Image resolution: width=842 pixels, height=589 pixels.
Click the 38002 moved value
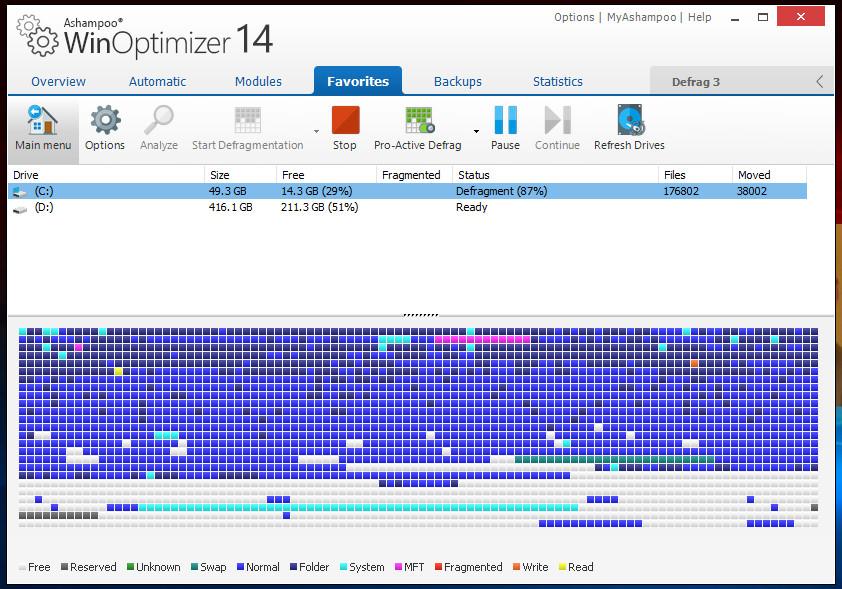[x=752, y=191]
